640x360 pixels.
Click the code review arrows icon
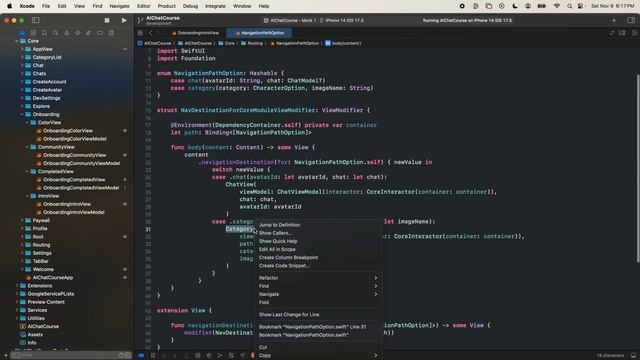pos(612,33)
